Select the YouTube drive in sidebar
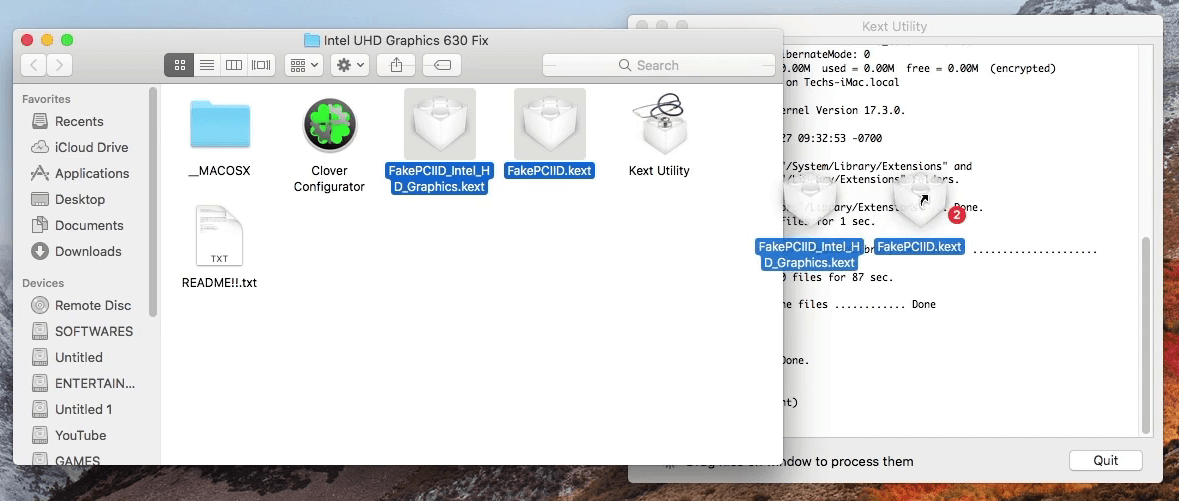 click(80, 436)
